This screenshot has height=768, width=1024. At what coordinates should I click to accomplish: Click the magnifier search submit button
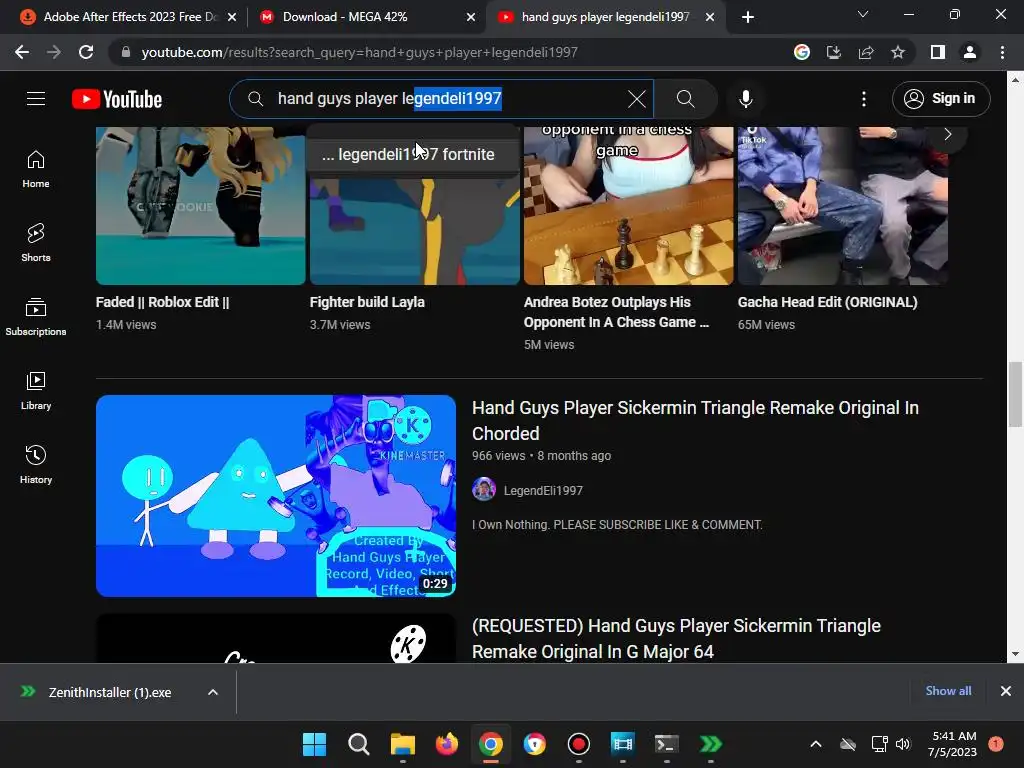685,99
